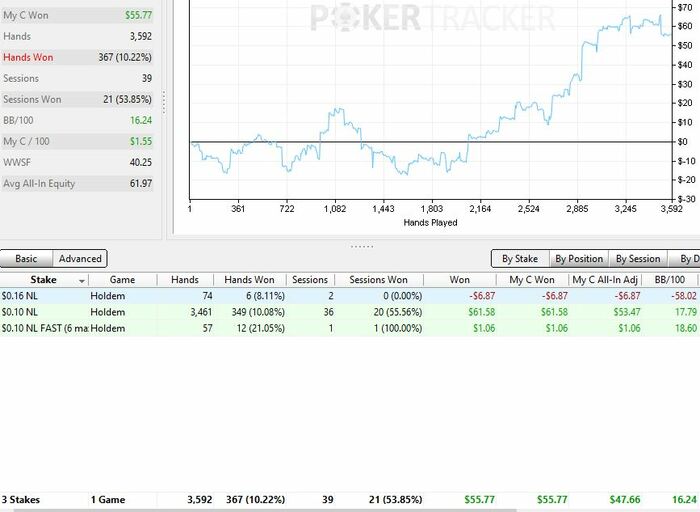Click the 17.79 BB/100 cell
Screen dimensions: 700x512
tap(686, 312)
